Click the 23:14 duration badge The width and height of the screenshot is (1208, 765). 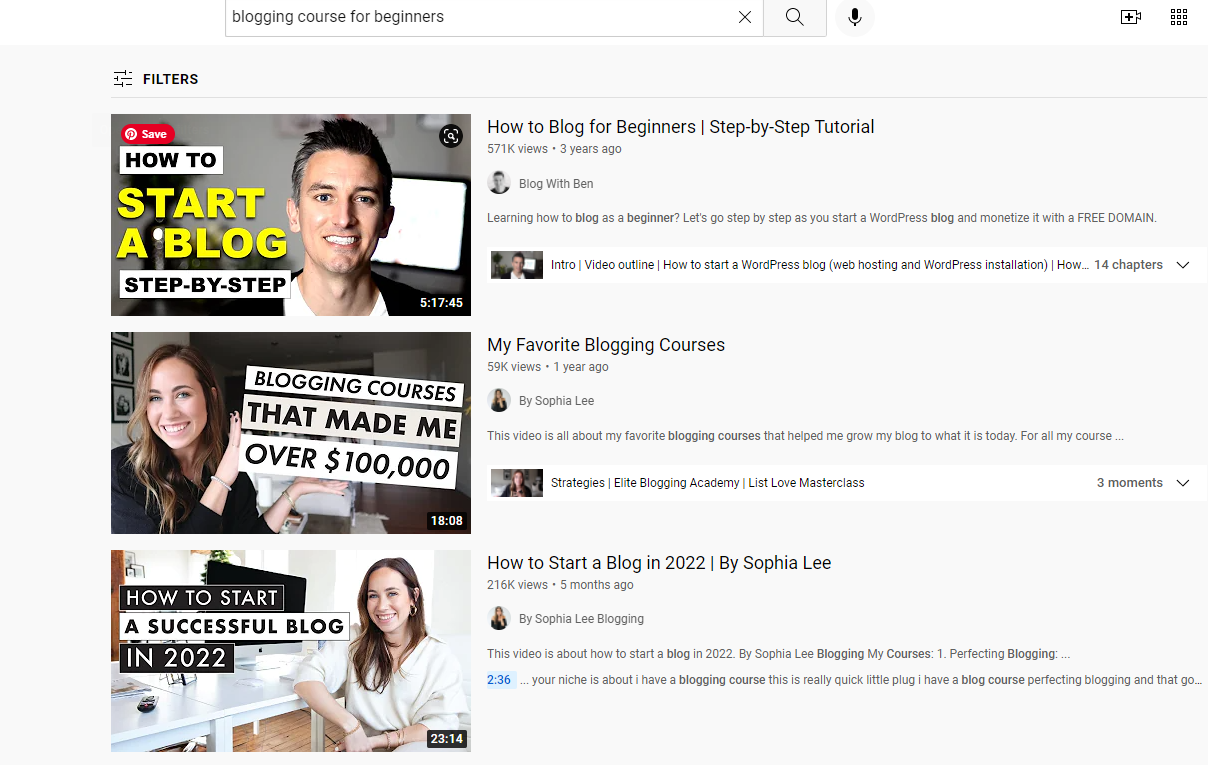(447, 738)
